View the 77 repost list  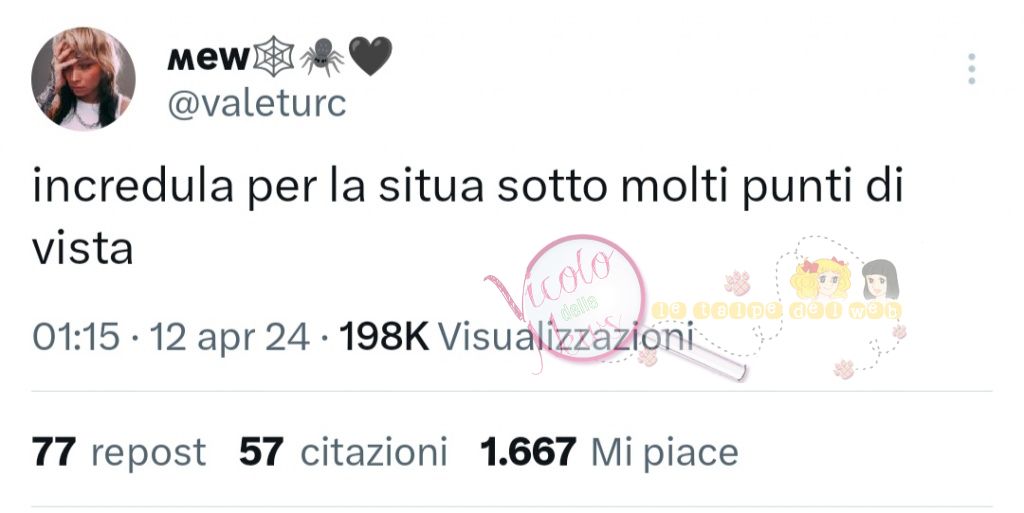pyautogui.click(x=119, y=452)
